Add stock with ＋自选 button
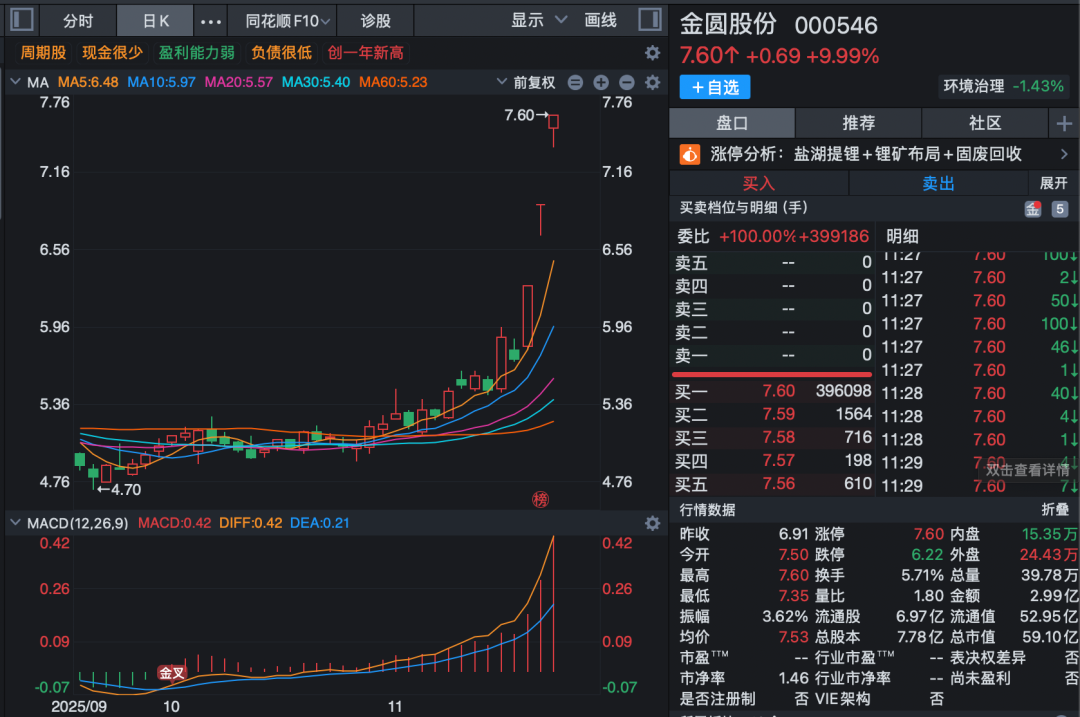This screenshot has width=1080, height=717. (714, 87)
